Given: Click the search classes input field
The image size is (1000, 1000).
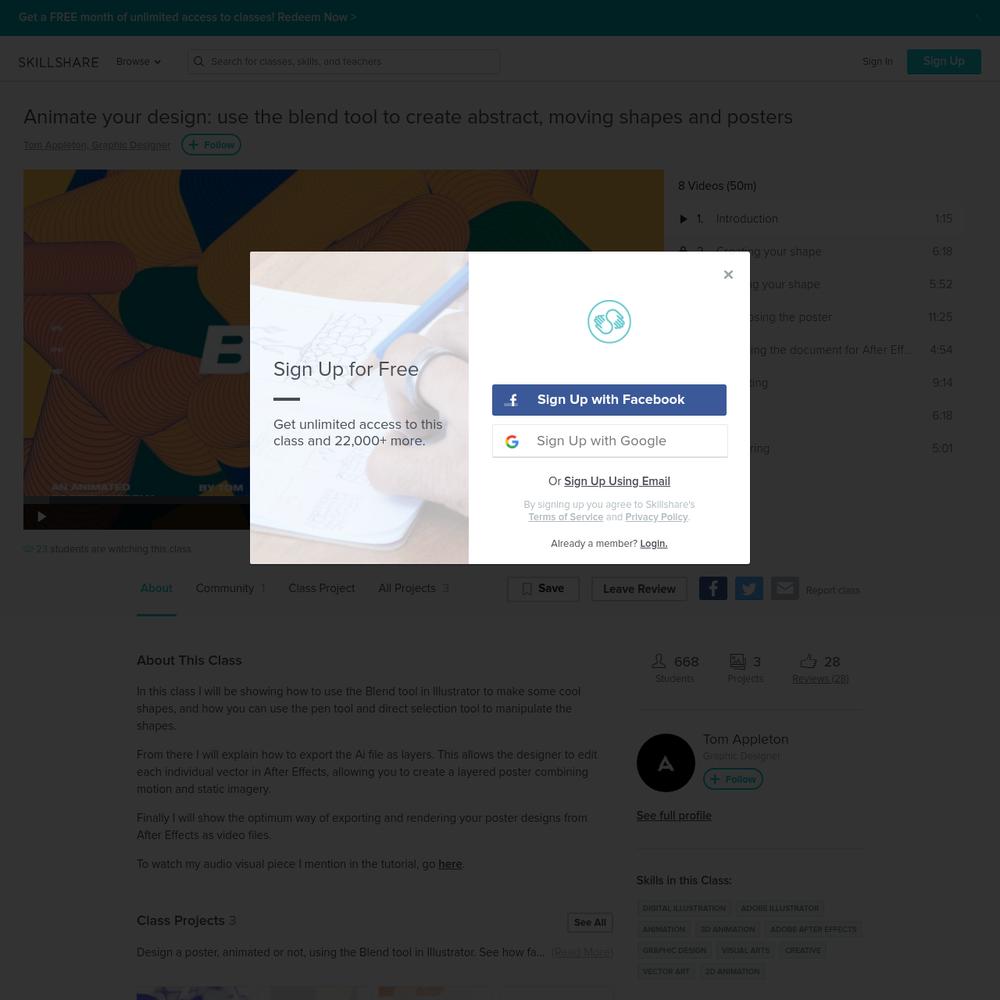Looking at the screenshot, I should coord(344,62).
